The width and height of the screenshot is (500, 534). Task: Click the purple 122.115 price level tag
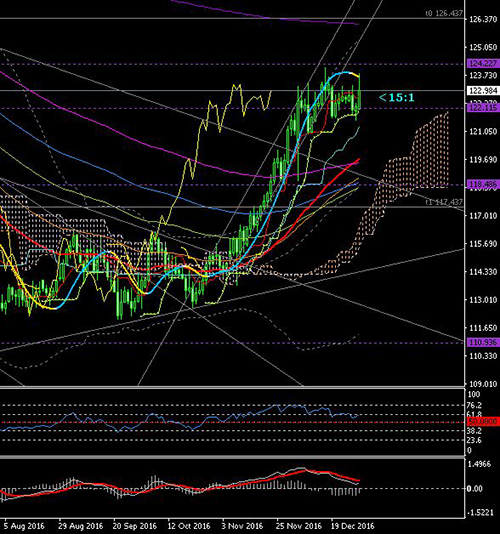483,108
